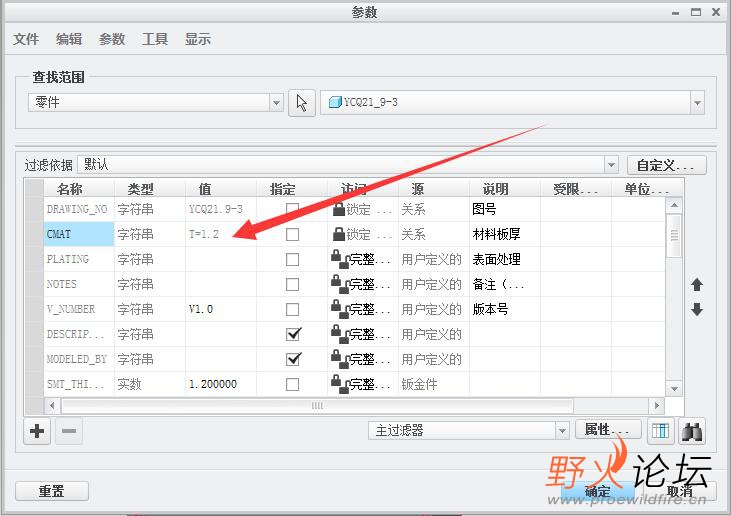Screen dimensions: 731x516
Task: Click the plus icon to add parameter
Action: (37, 431)
